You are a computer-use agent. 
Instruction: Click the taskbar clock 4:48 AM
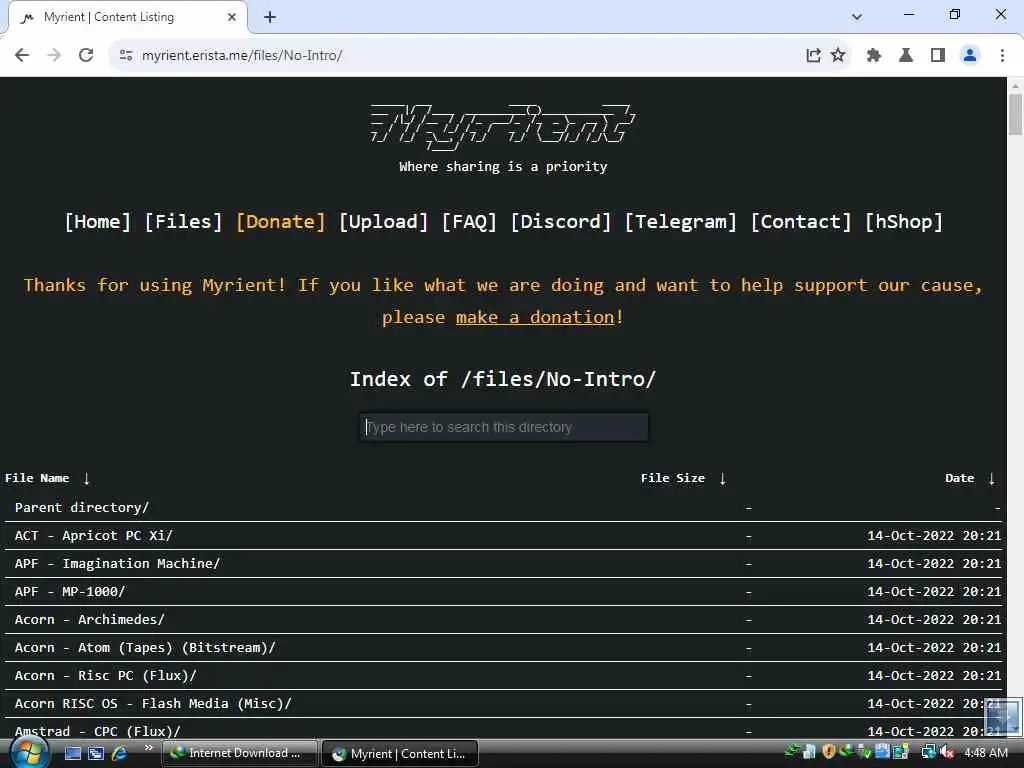[x=985, y=753]
